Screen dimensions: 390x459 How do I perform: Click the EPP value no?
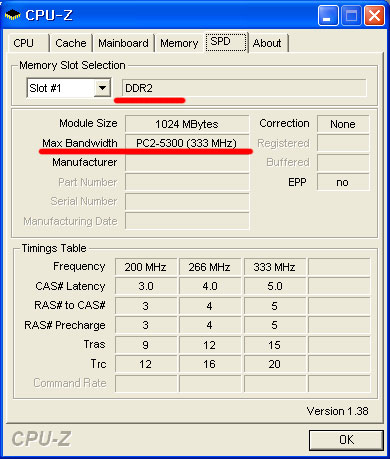pos(343,182)
